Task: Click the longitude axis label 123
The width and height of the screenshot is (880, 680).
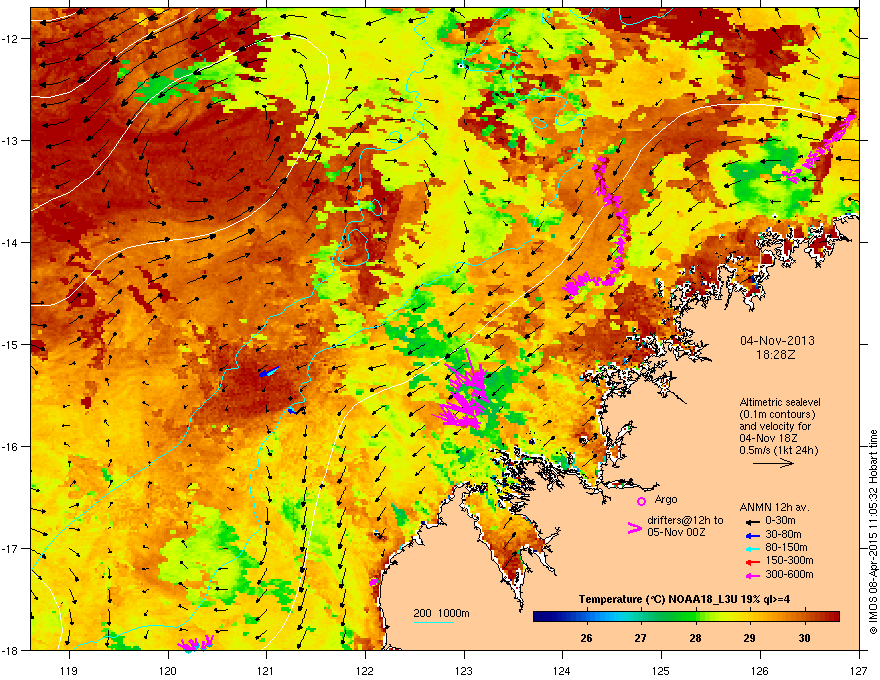Action: coord(464,670)
